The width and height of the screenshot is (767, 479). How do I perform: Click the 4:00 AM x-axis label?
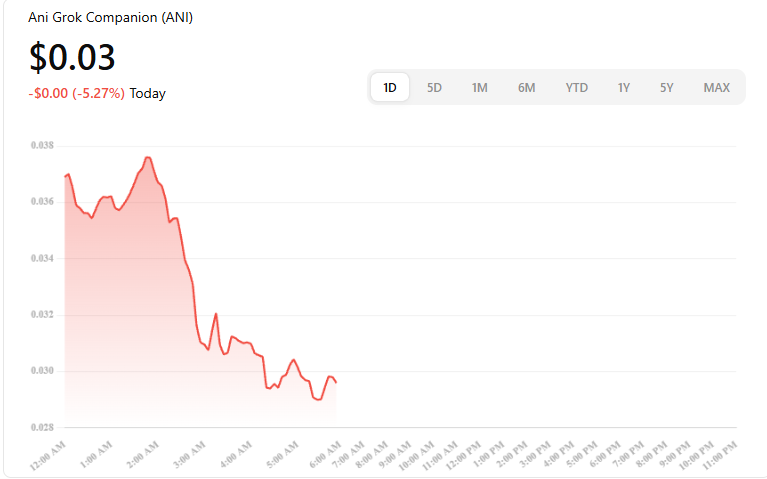pos(235,455)
